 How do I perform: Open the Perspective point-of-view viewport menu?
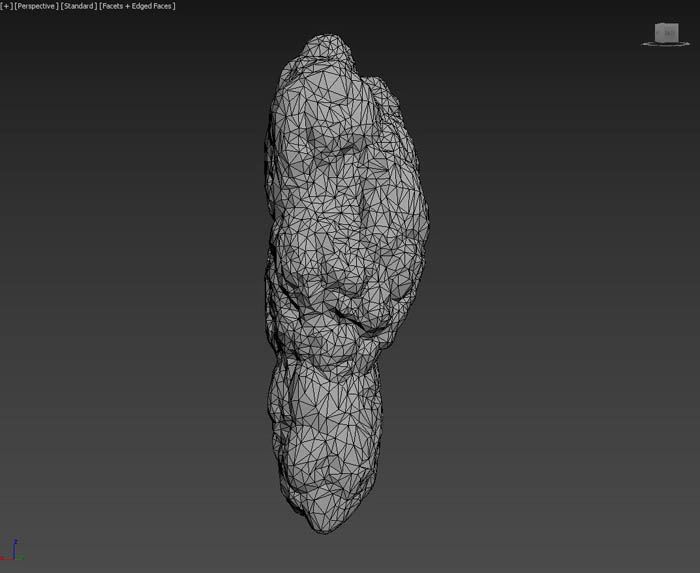(36, 6)
